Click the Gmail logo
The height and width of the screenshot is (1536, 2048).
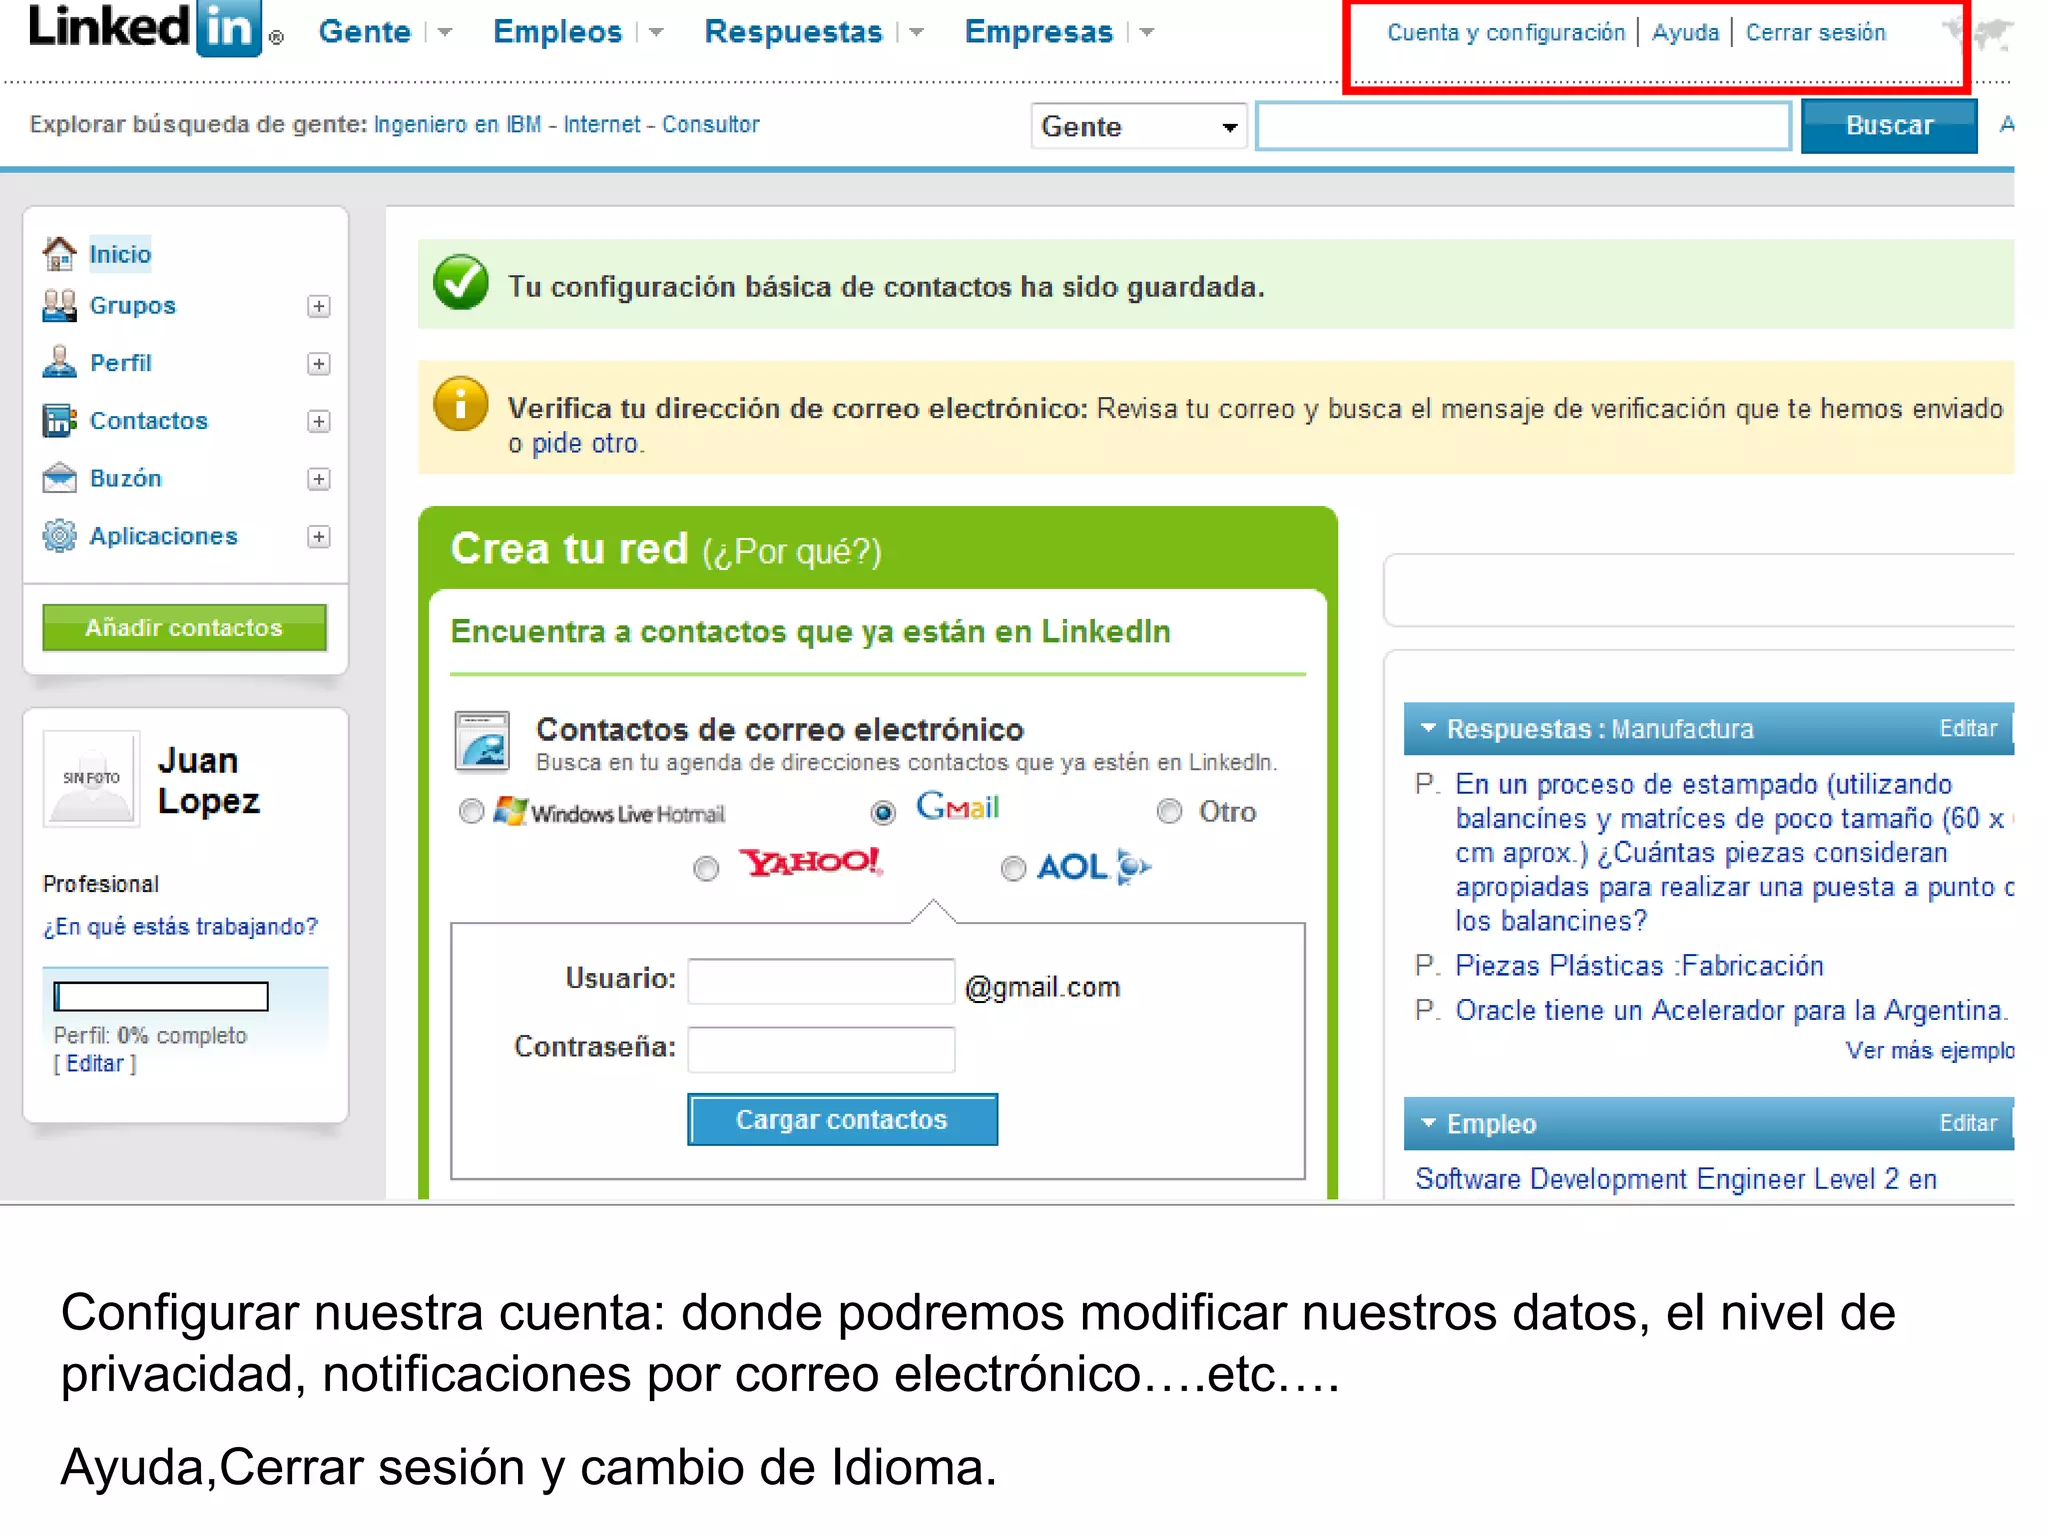(x=957, y=806)
